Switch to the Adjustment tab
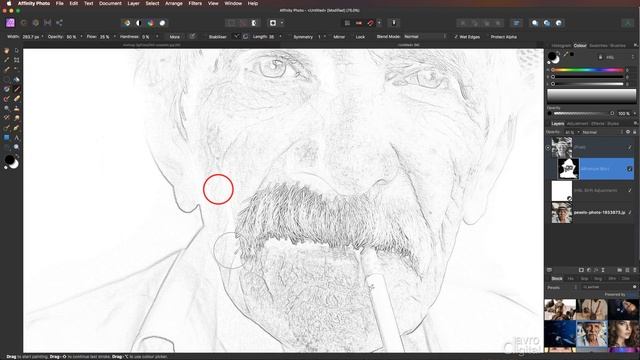The height and width of the screenshot is (360, 640). pyautogui.click(x=577, y=124)
